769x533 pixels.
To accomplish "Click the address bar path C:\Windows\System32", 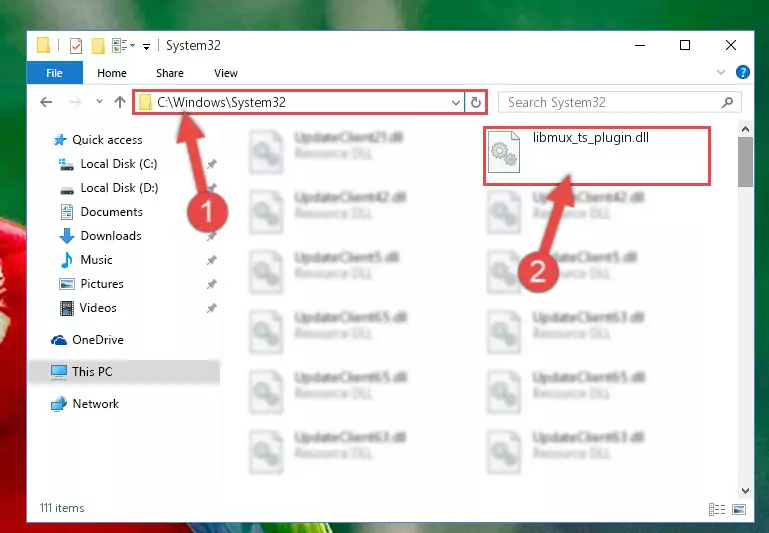I will [x=221, y=102].
